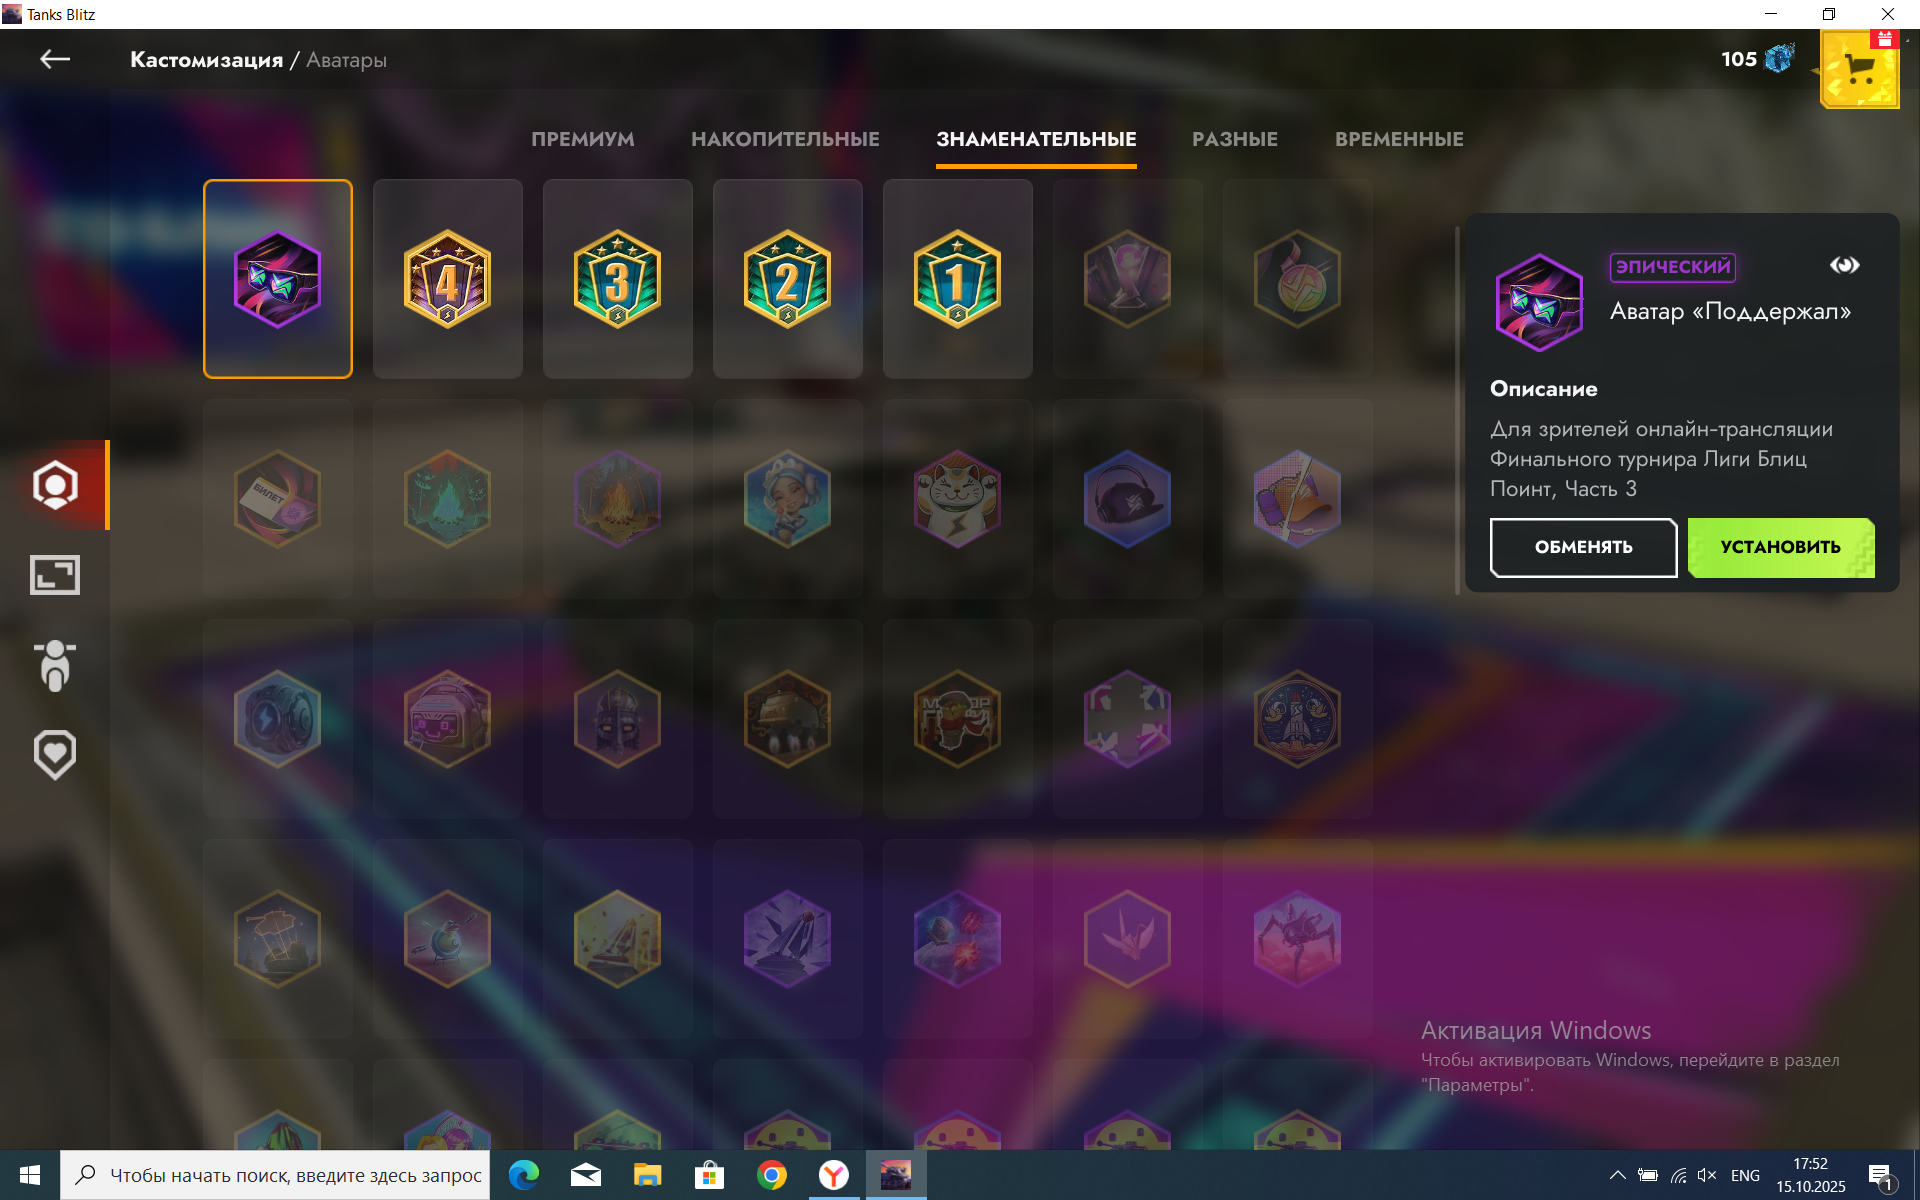Switch to the ПРЕМИУМ tab
1920x1200 pixels.
(x=583, y=139)
